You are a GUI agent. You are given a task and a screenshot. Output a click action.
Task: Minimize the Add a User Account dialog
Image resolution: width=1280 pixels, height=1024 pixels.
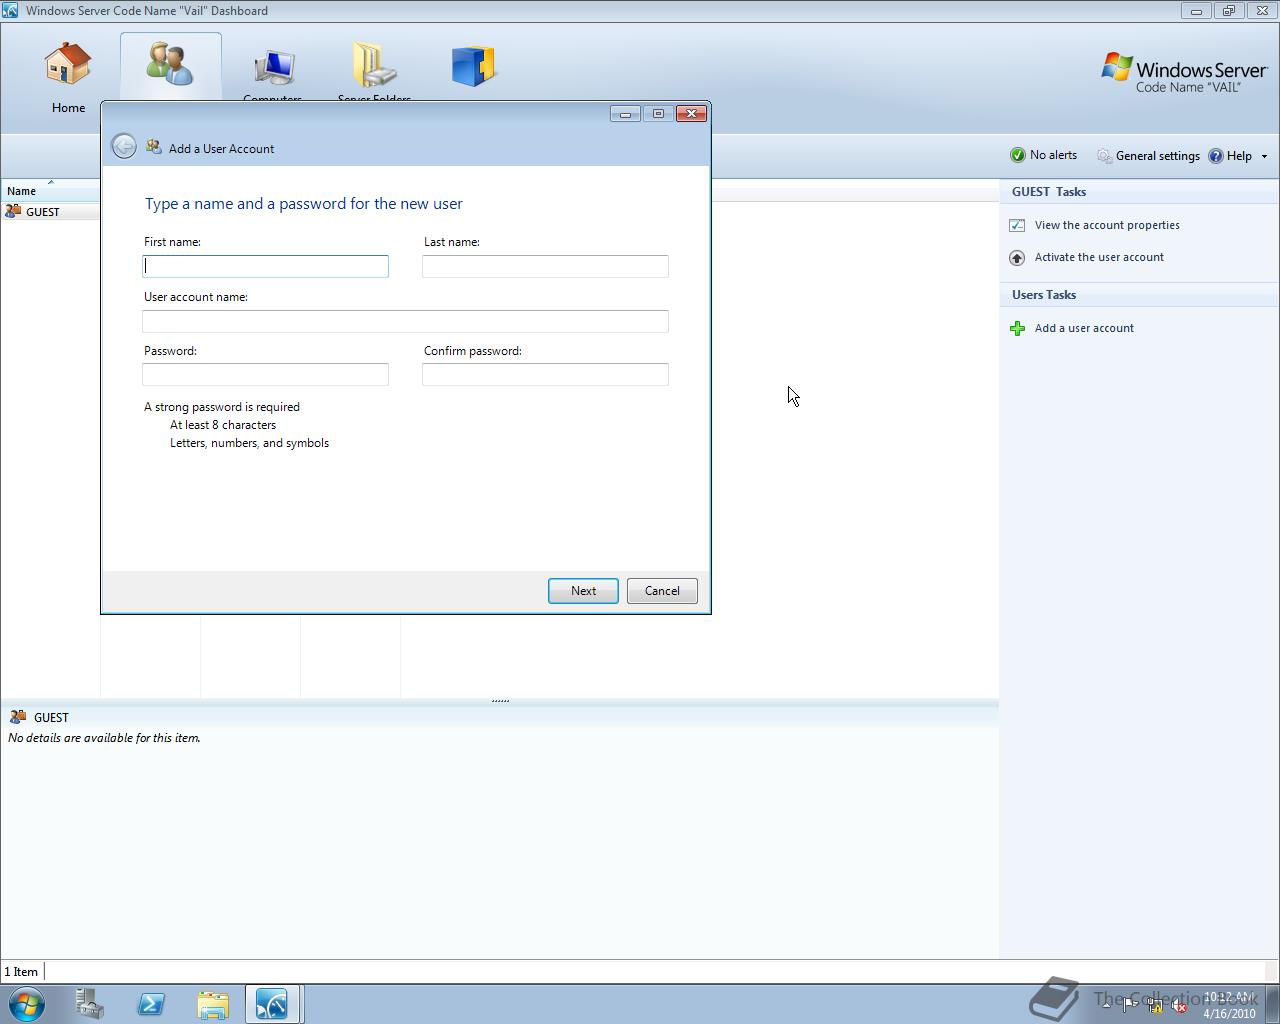click(x=625, y=114)
